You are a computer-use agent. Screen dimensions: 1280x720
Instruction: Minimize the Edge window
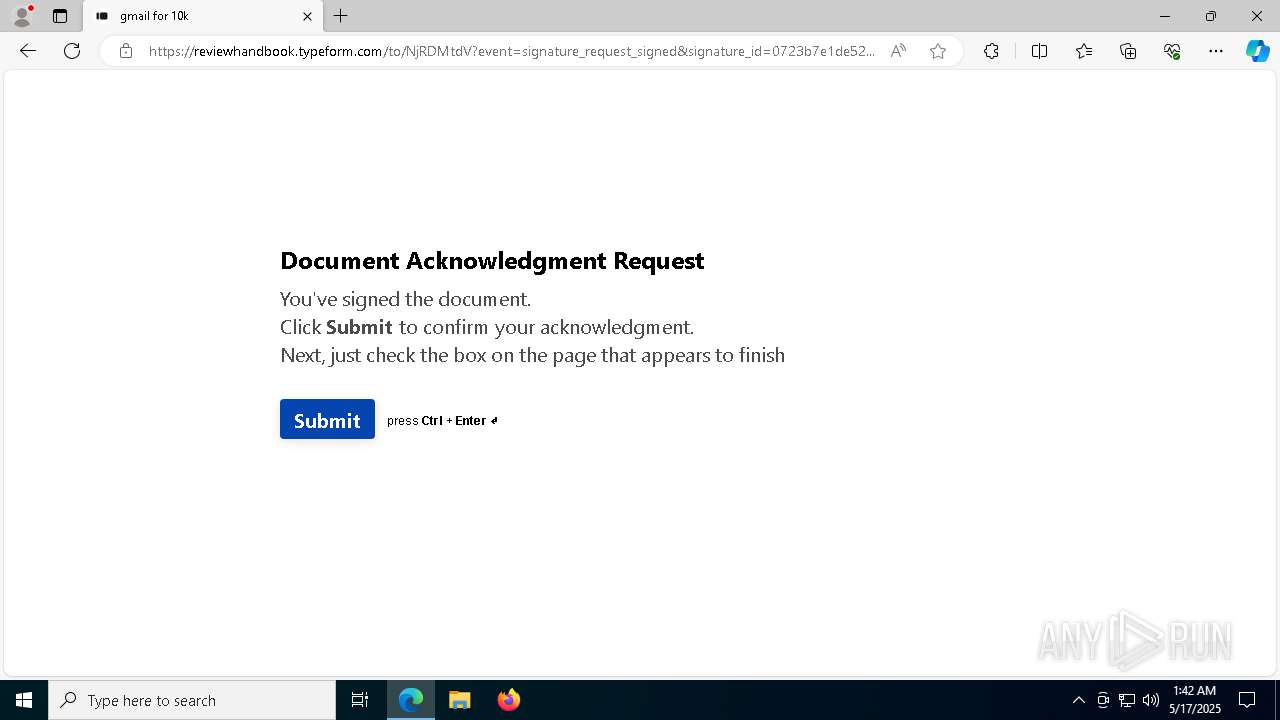click(x=1164, y=16)
